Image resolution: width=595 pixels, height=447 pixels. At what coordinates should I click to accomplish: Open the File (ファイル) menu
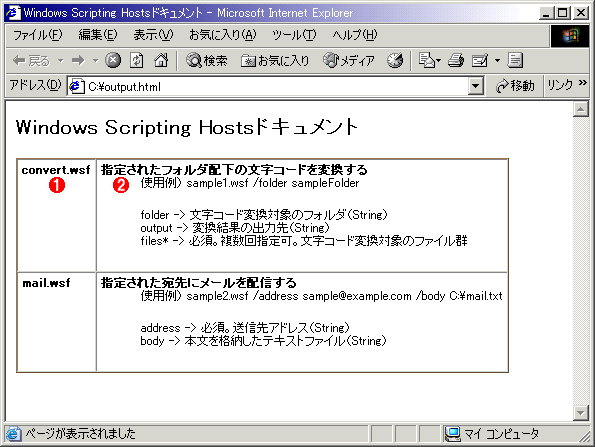tap(38, 35)
